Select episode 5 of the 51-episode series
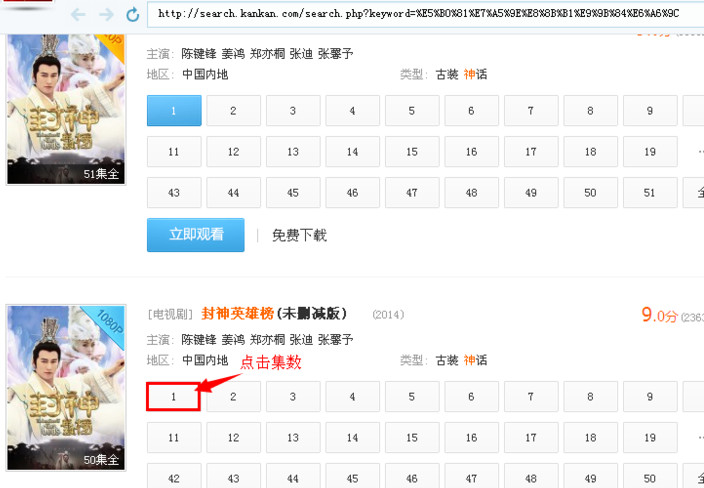This screenshot has width=704, height=488. 412,110
